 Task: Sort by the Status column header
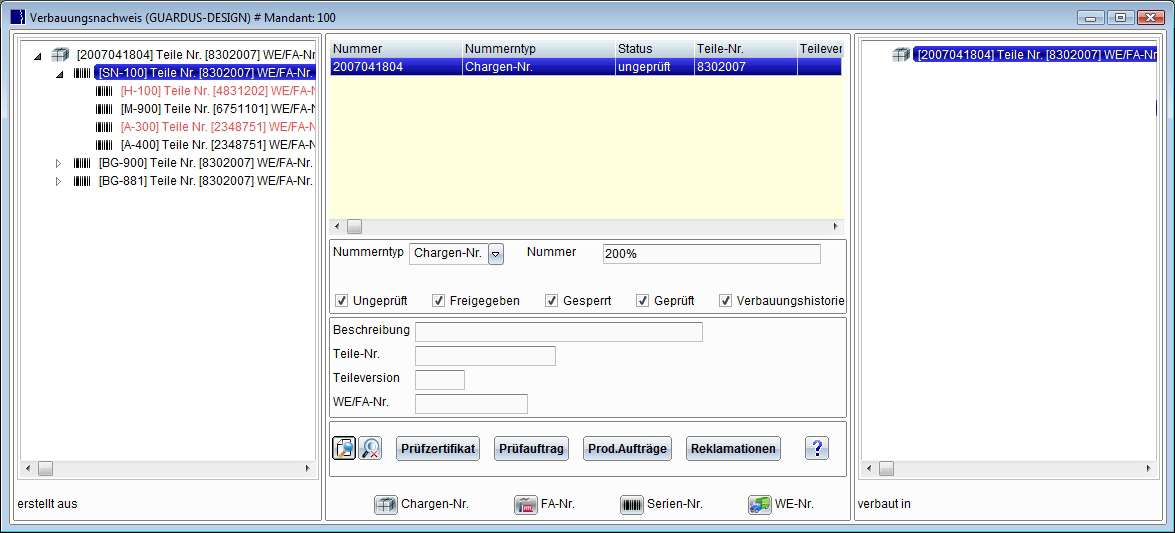[653, 49]
